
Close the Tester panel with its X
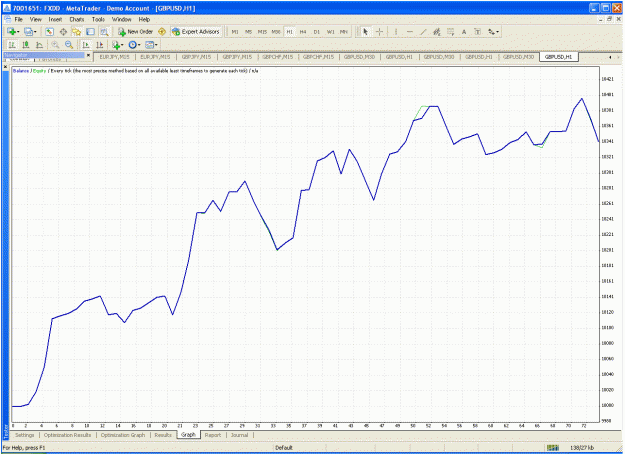pyautogui.click(x=6, y=67)
